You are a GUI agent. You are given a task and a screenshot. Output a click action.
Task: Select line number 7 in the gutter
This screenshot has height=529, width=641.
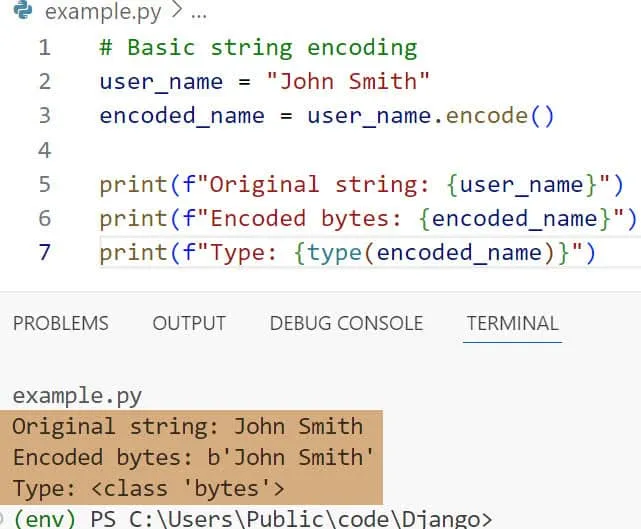(43, 252)
